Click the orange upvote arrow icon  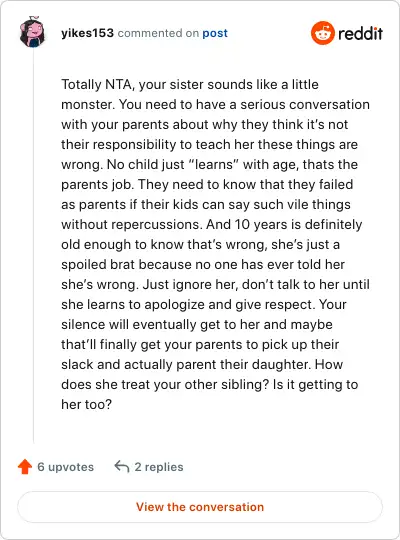click(x=25, y=467)
